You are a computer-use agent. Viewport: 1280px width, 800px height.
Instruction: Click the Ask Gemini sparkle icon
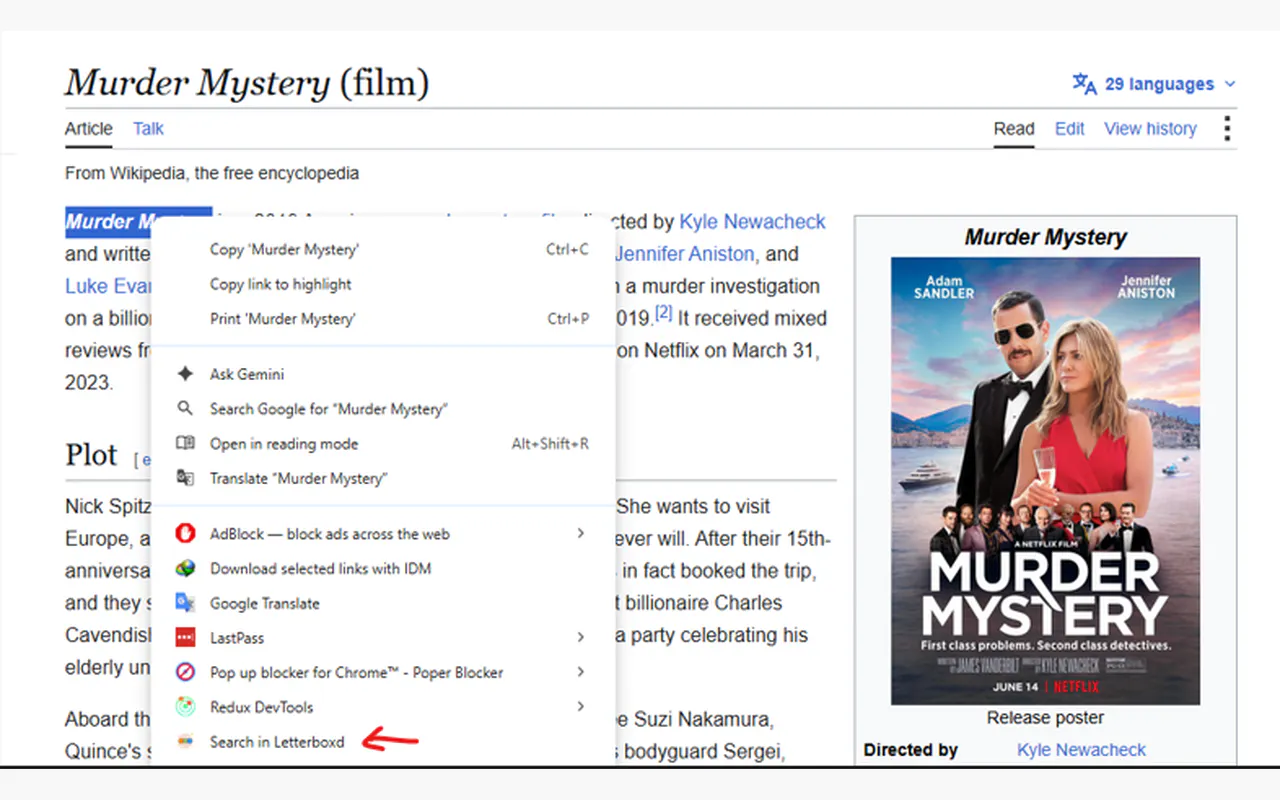(185, 374)
